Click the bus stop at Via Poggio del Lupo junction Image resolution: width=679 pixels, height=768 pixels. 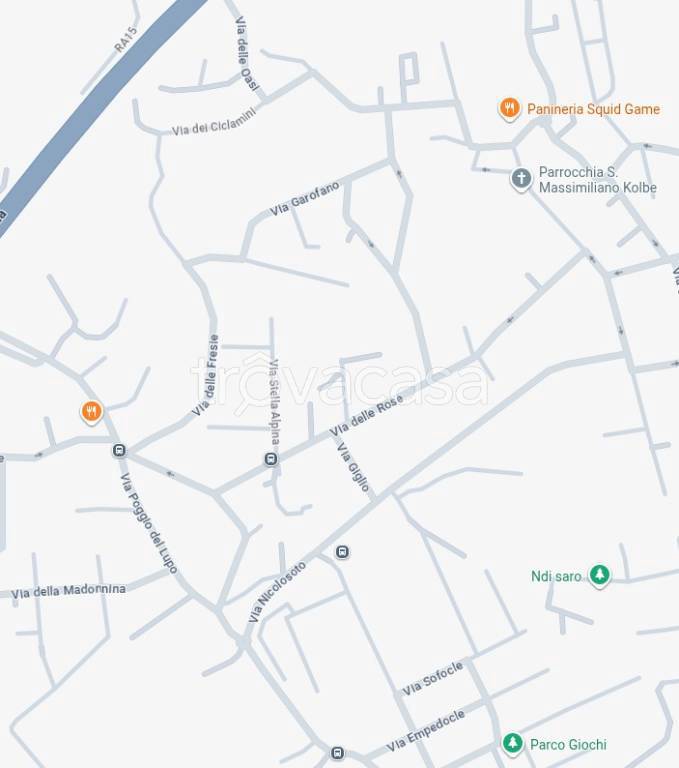[x=119, y=450]
